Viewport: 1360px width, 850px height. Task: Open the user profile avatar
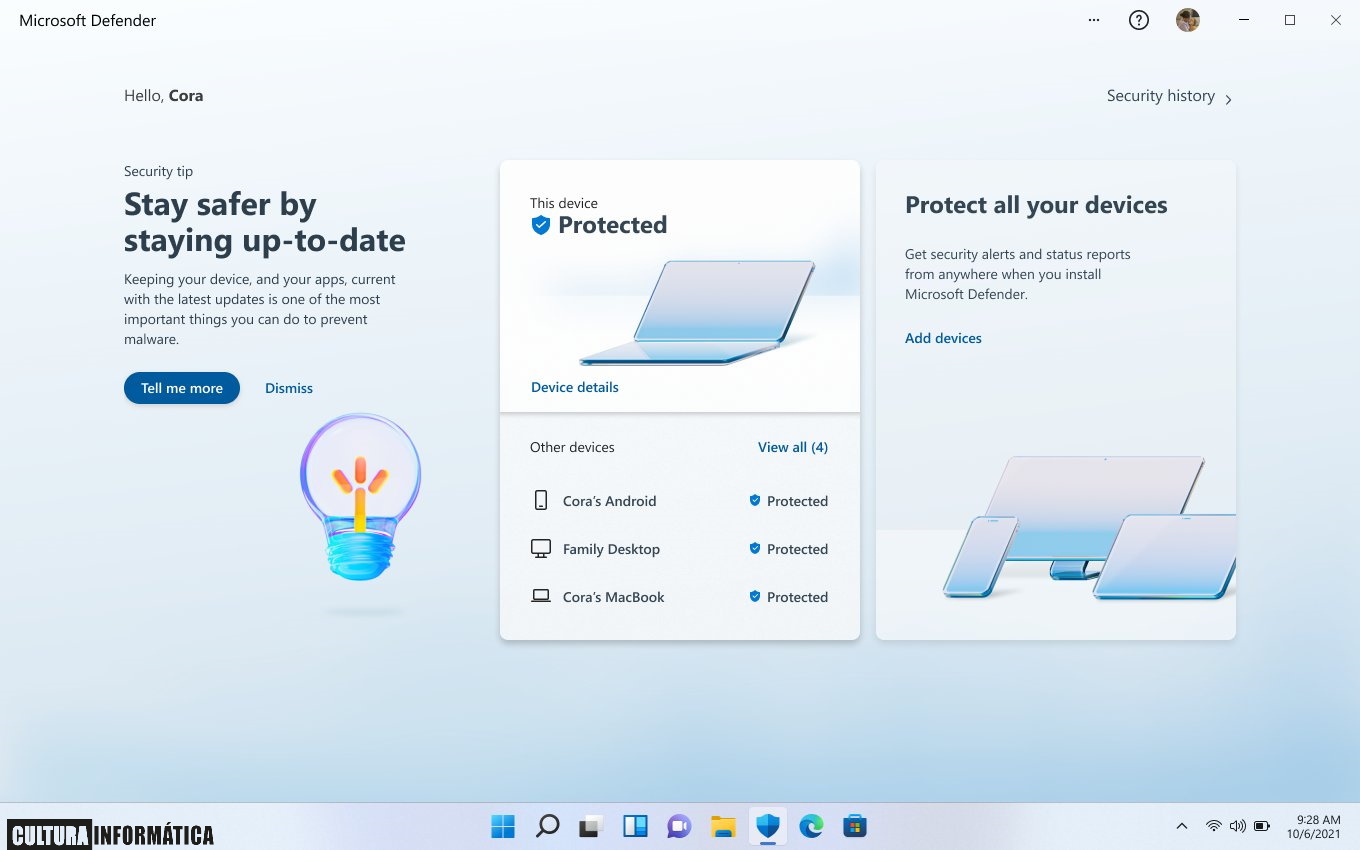(x=1188, y=20)
